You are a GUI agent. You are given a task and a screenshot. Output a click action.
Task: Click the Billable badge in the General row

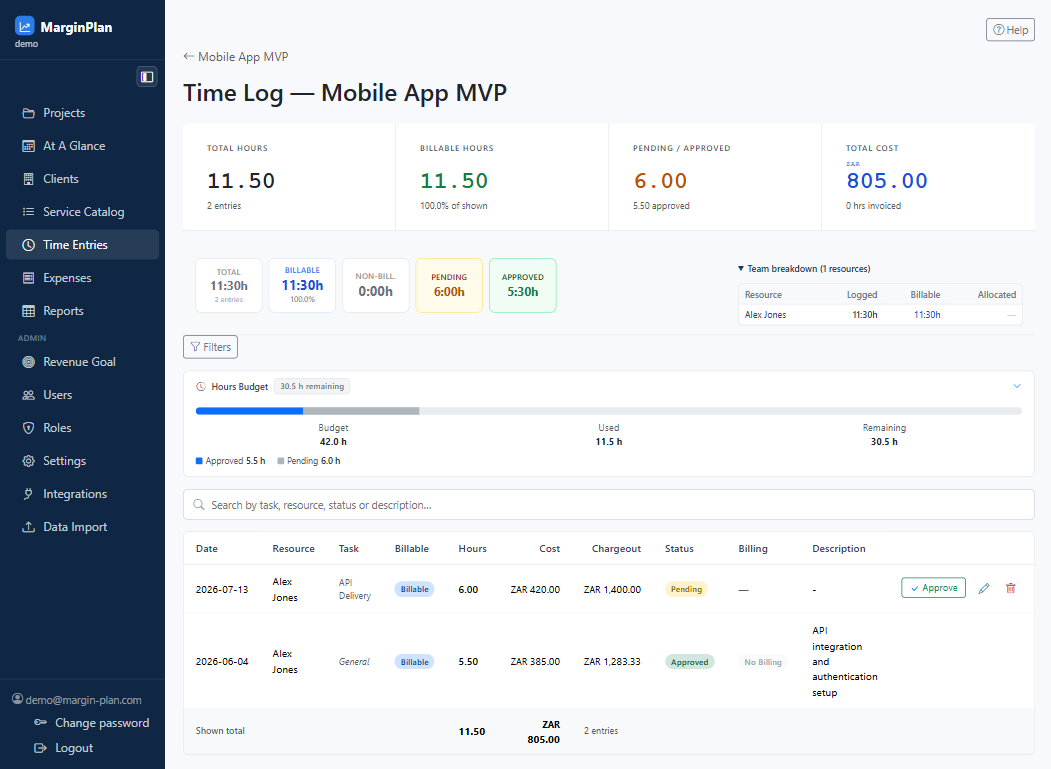tap(414, 662)
